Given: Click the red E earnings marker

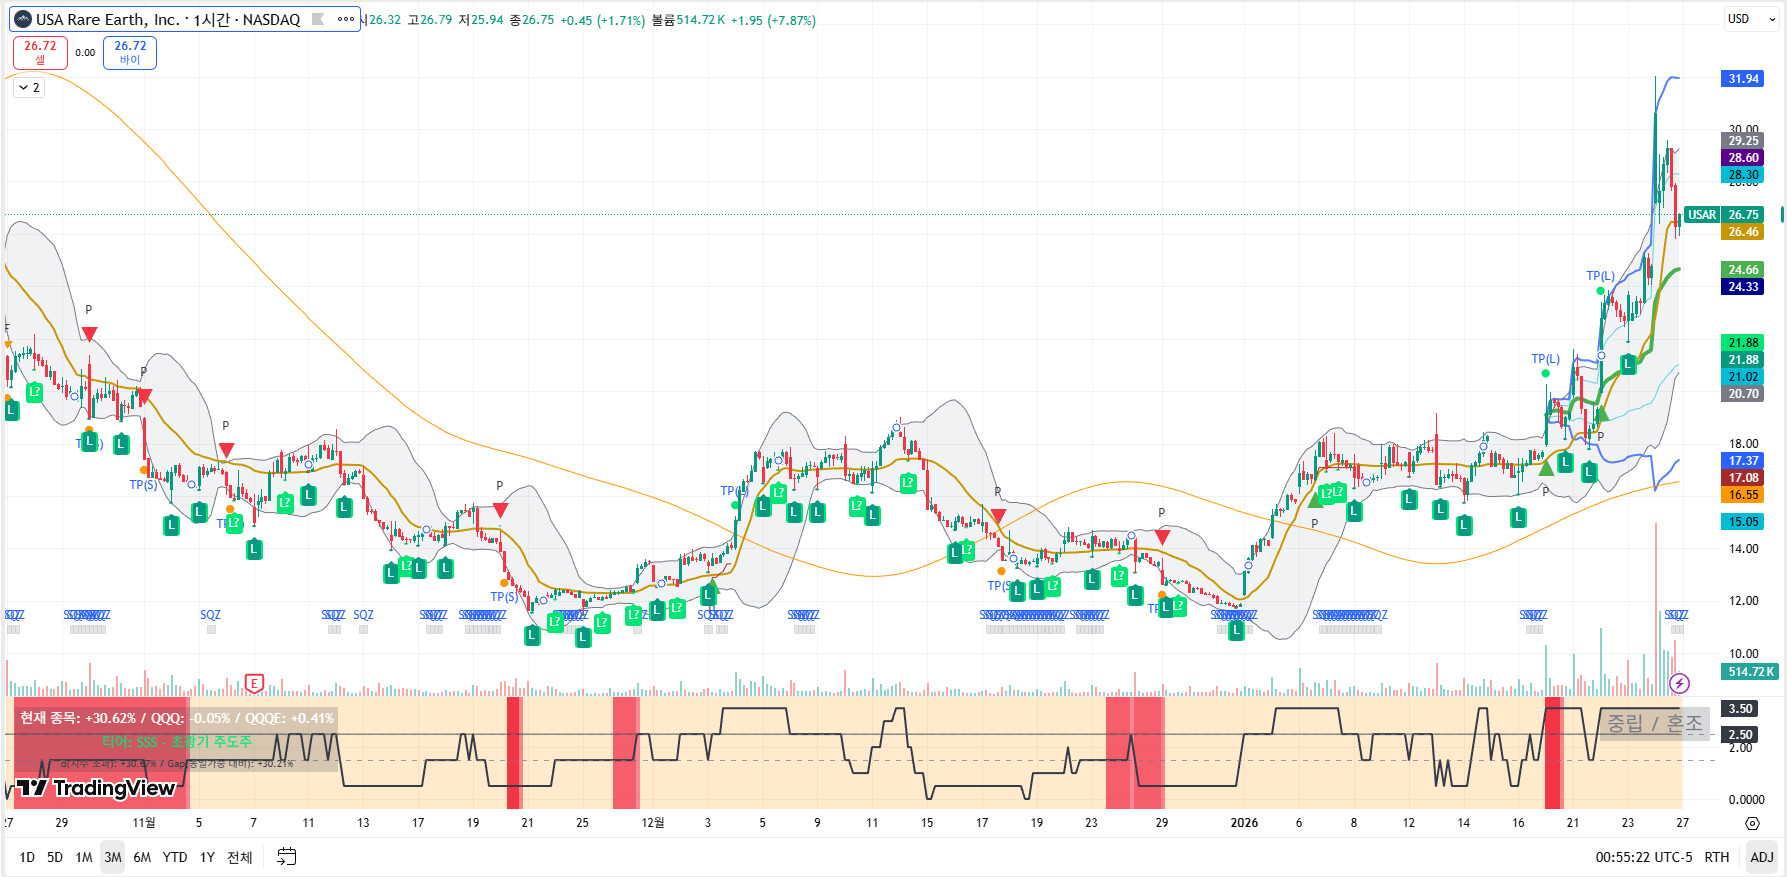Looking at the screenshot, I should (254, 684).
